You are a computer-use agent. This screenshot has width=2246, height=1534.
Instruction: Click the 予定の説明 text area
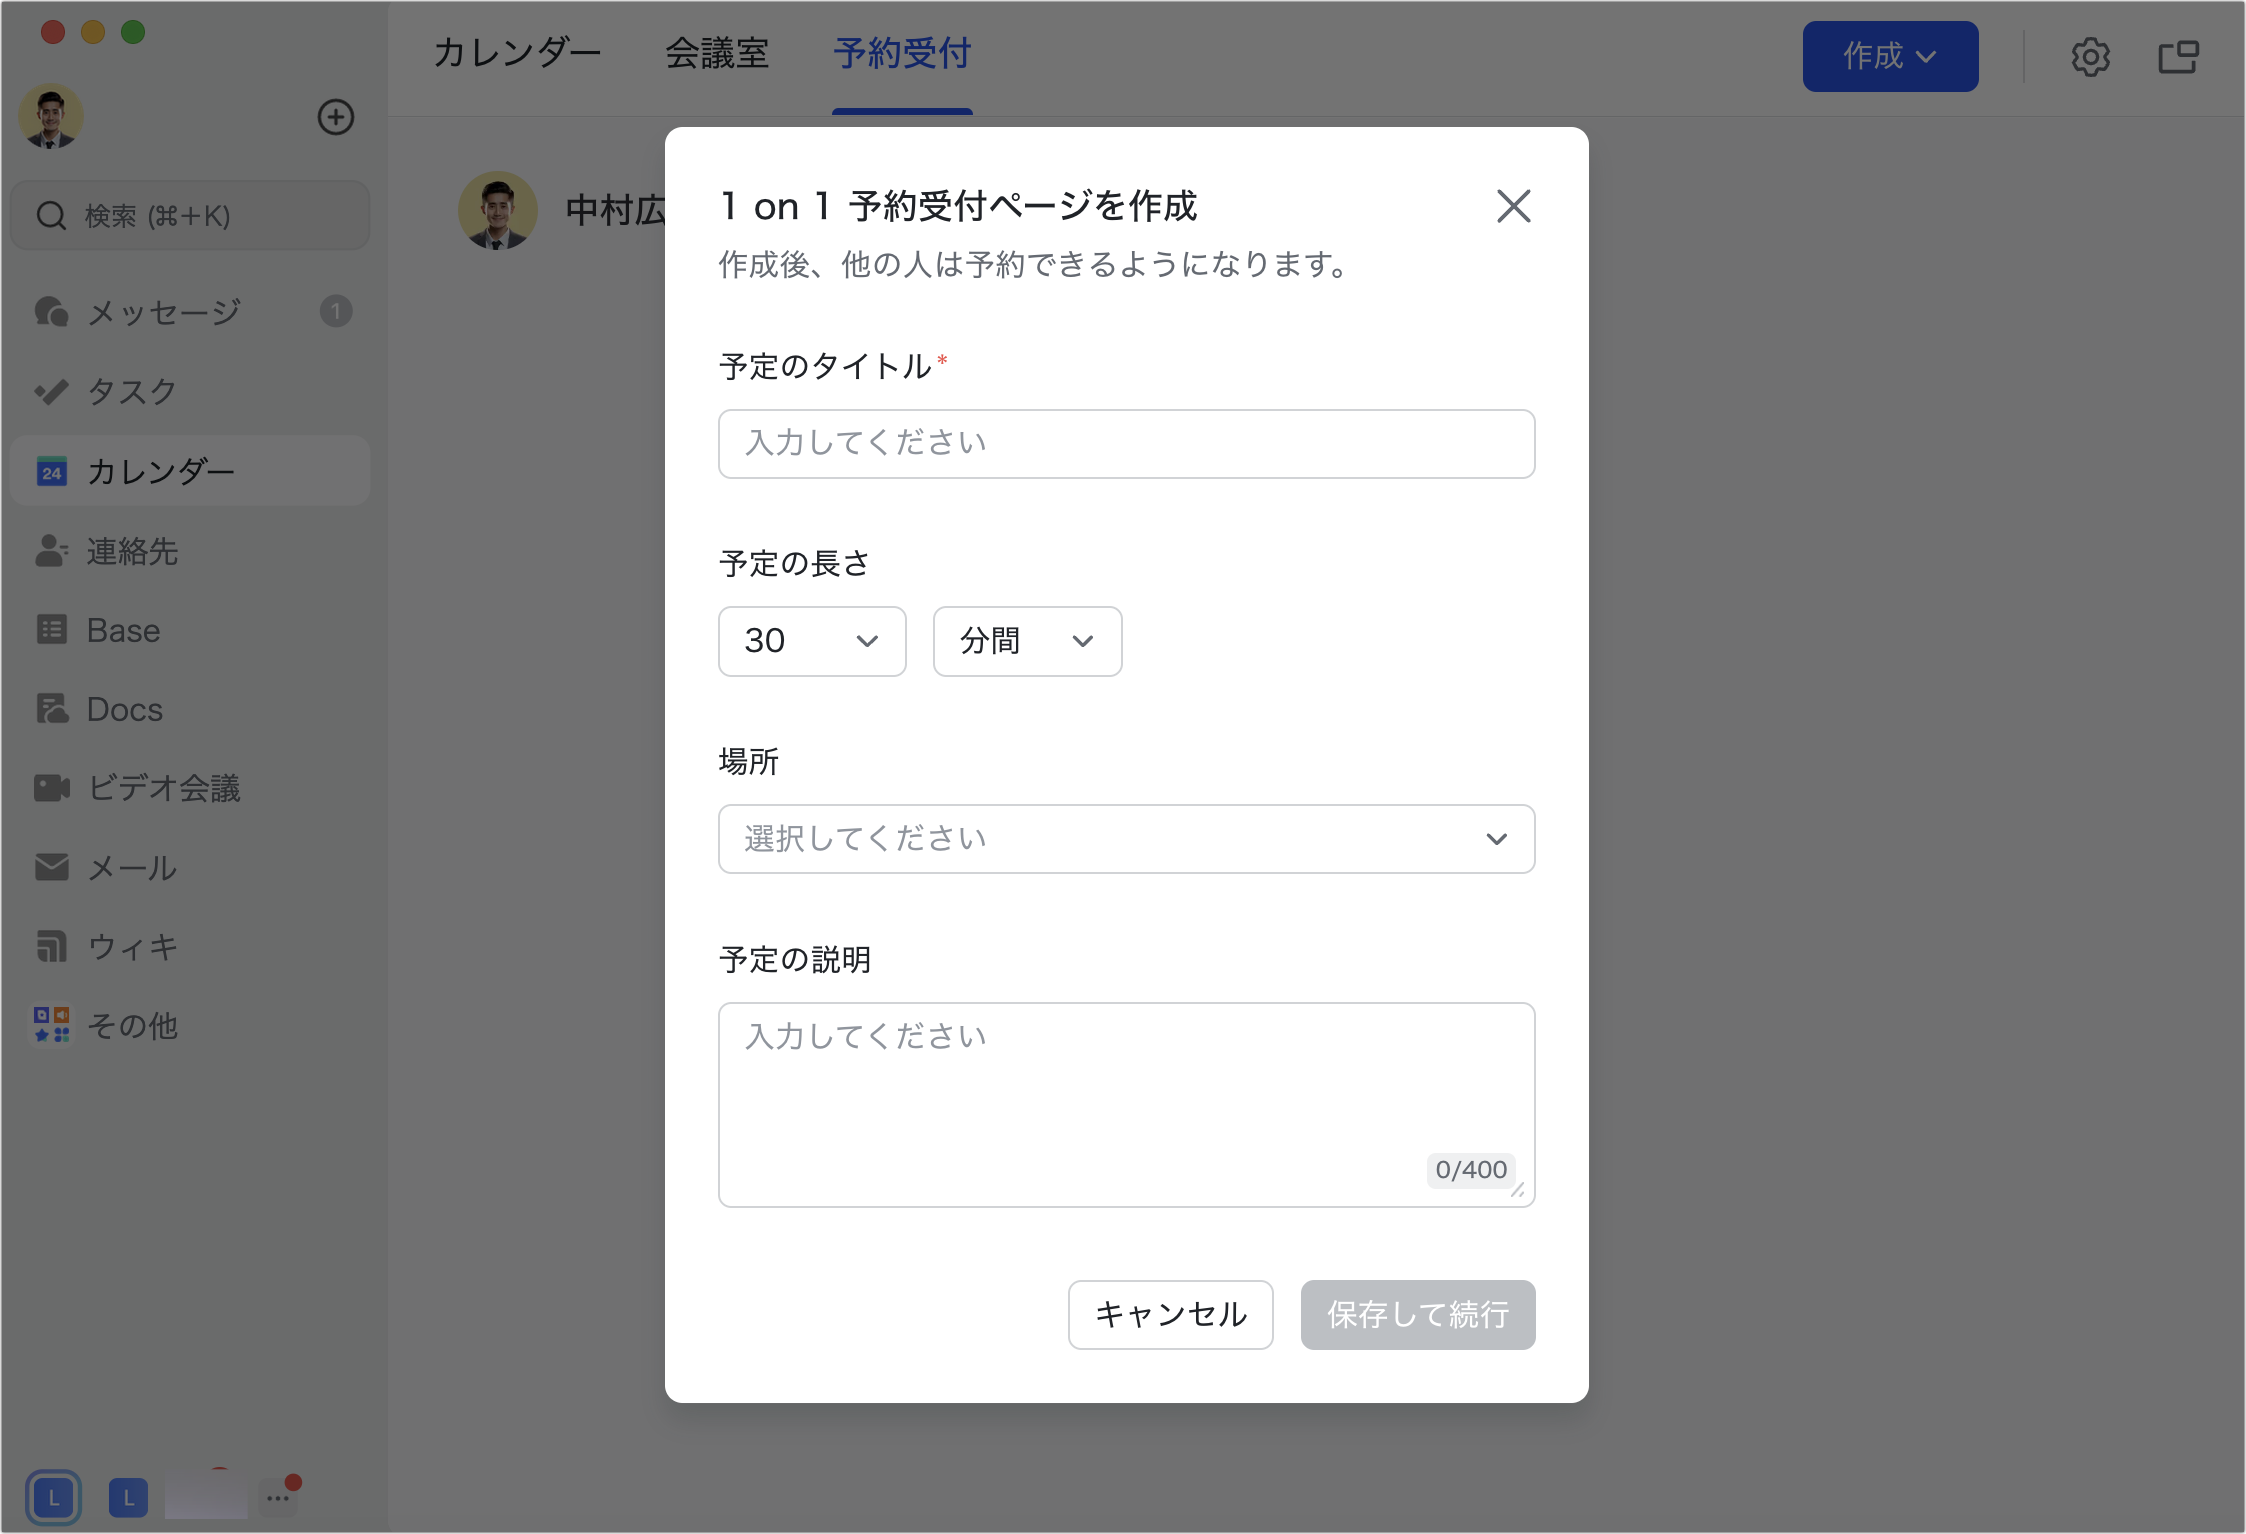1126,1104
